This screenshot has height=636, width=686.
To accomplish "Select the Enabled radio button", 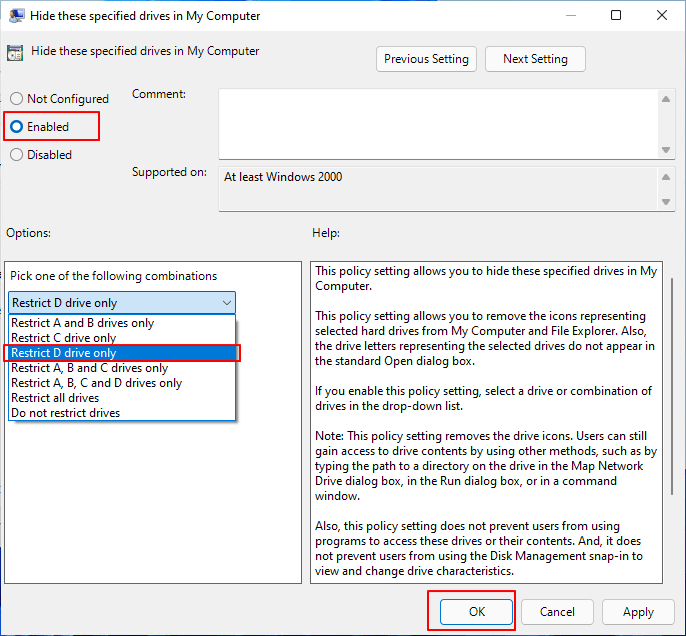I will click(x=16, y=127).
